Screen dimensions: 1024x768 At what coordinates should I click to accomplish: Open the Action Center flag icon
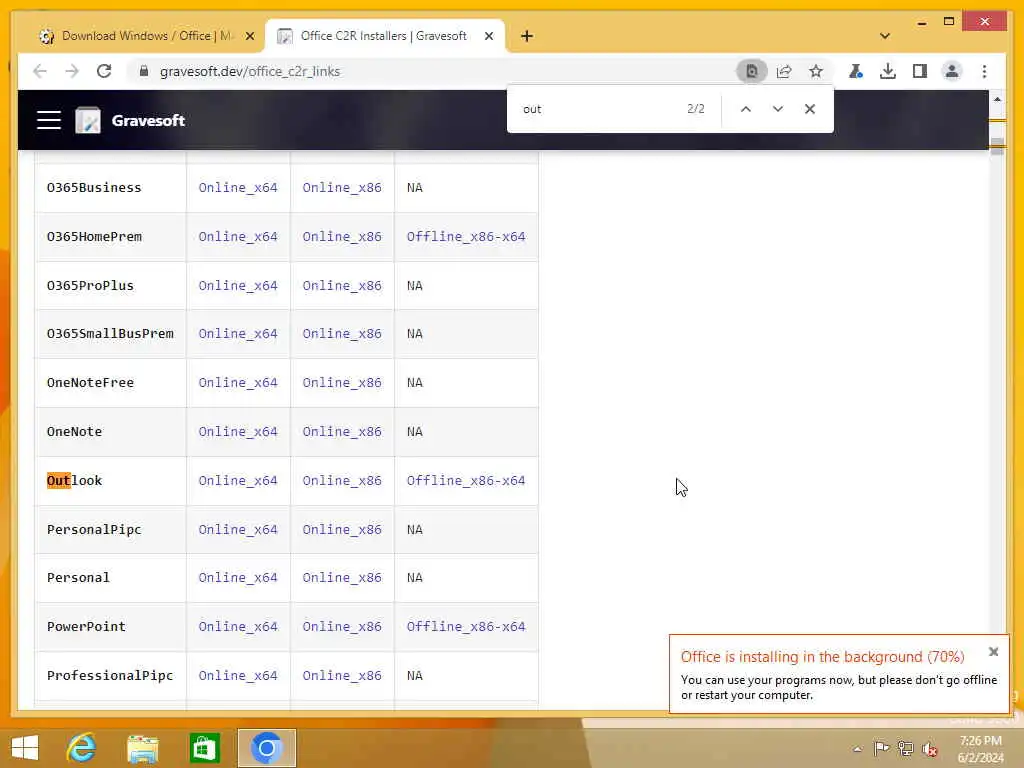(881, 748)
